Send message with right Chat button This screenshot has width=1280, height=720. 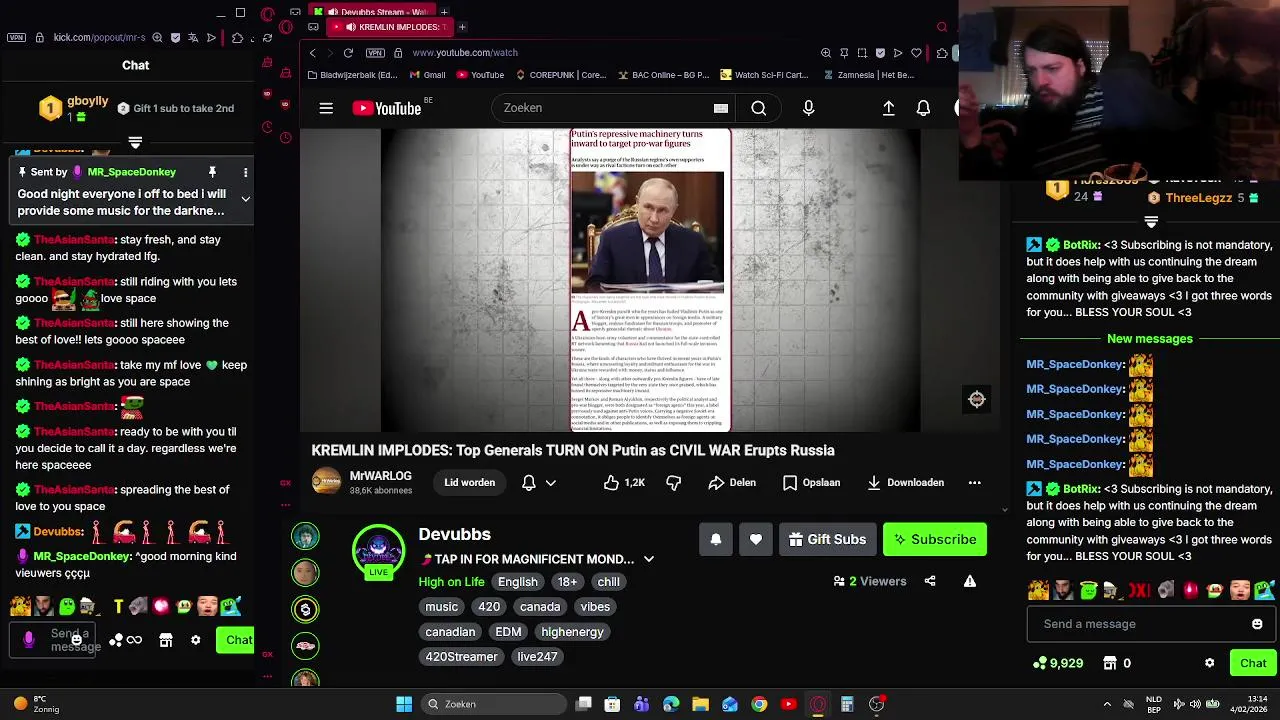pos(1253,663)
